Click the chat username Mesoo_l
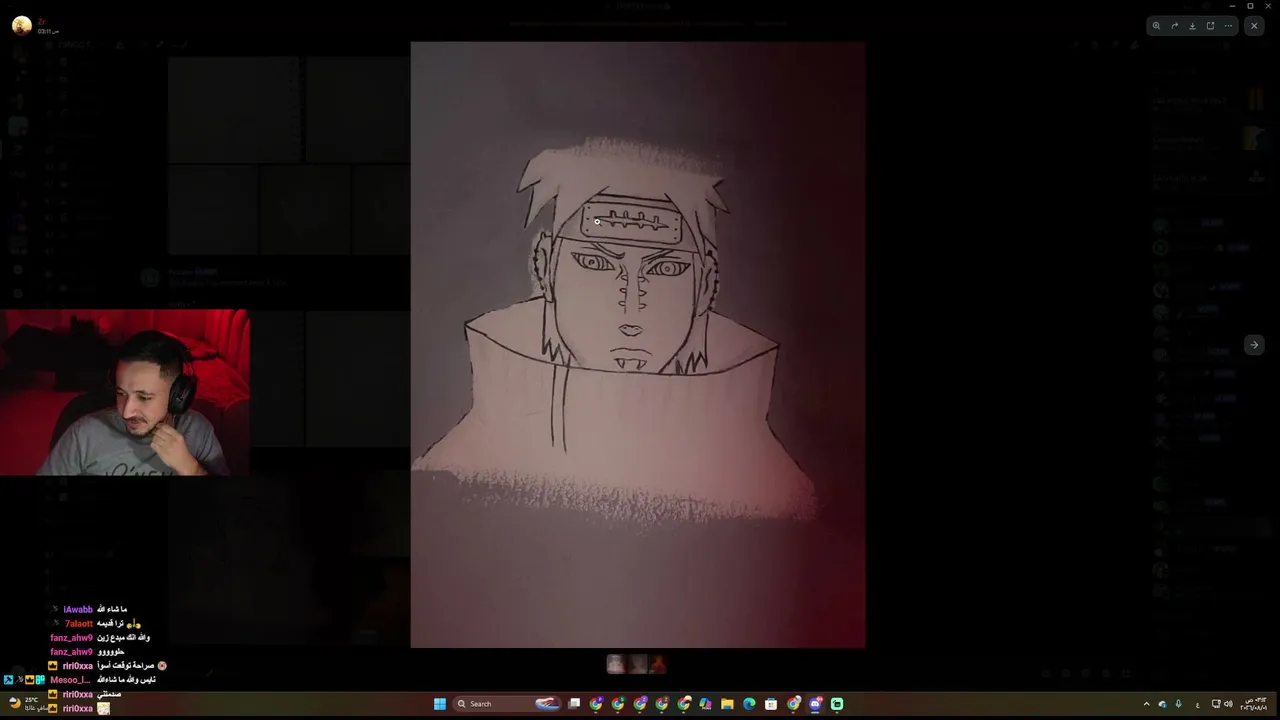The height and width of the screenshot is (720, 1280). (x=70, y=680)
